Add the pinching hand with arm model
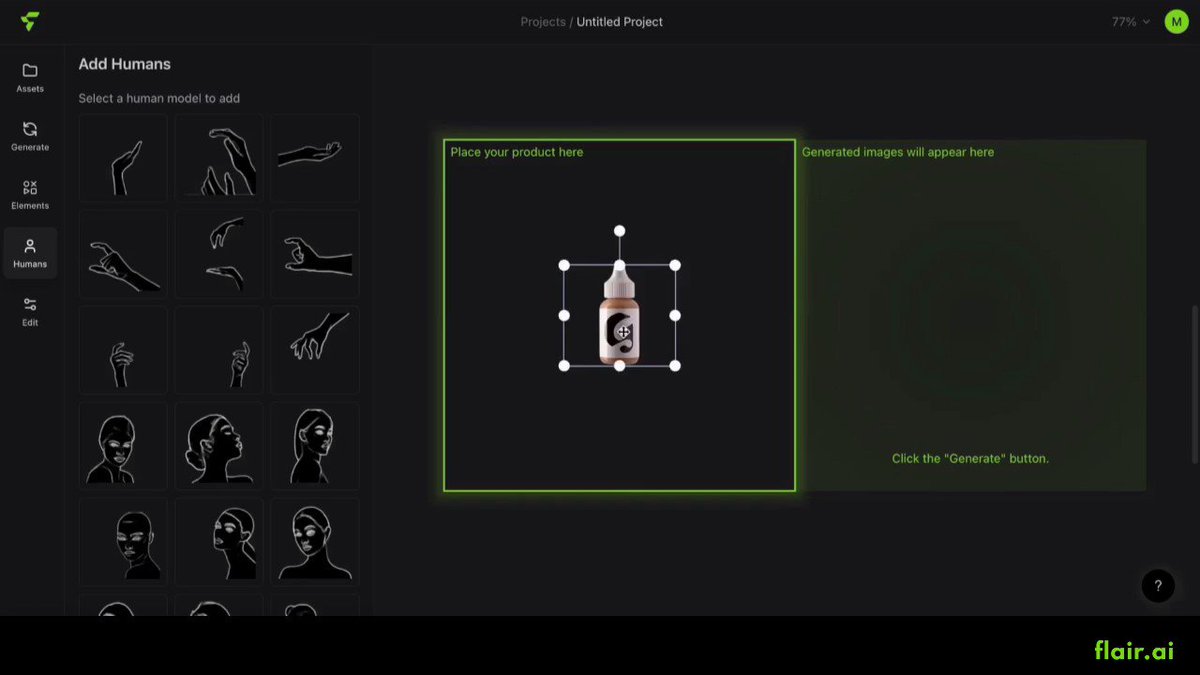 (x=315, y=254)
